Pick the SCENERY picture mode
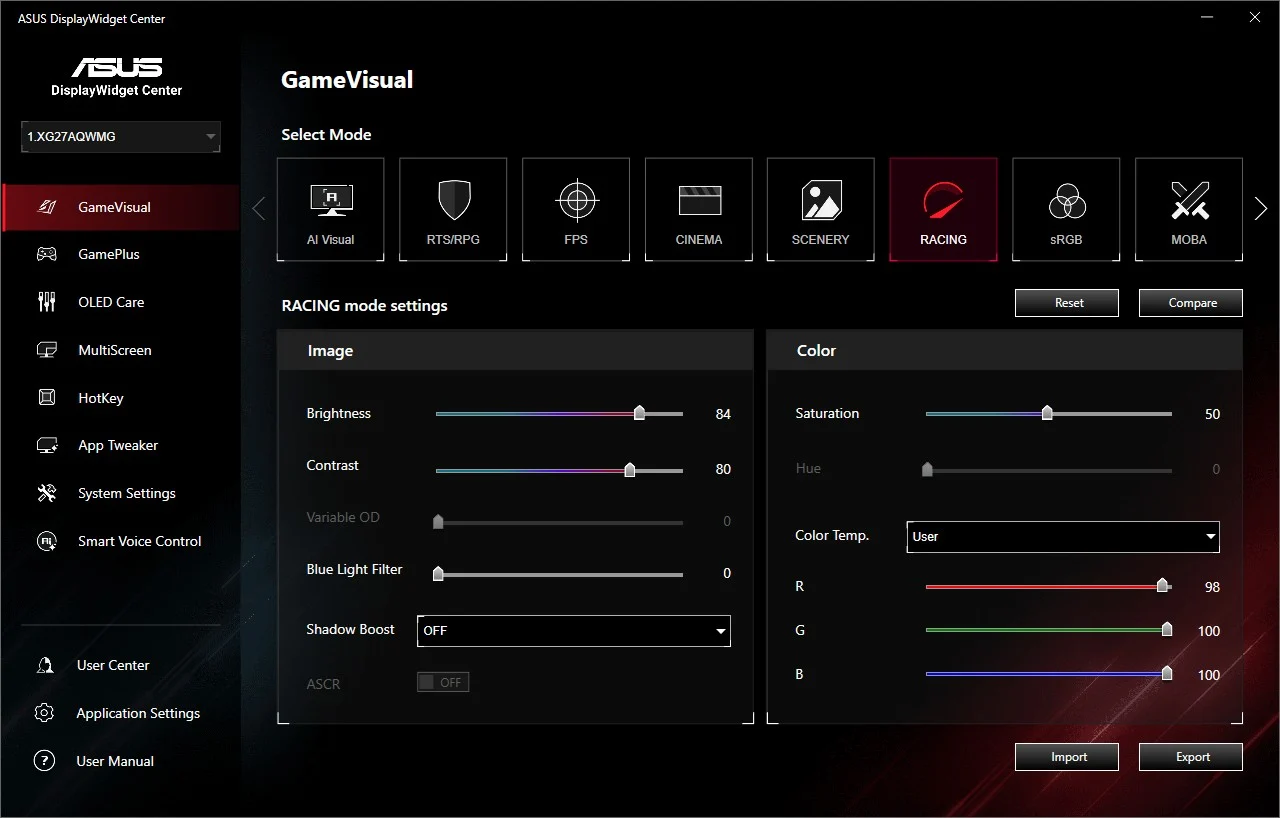This screenshot has width=1280, height=818. (821, 210)
